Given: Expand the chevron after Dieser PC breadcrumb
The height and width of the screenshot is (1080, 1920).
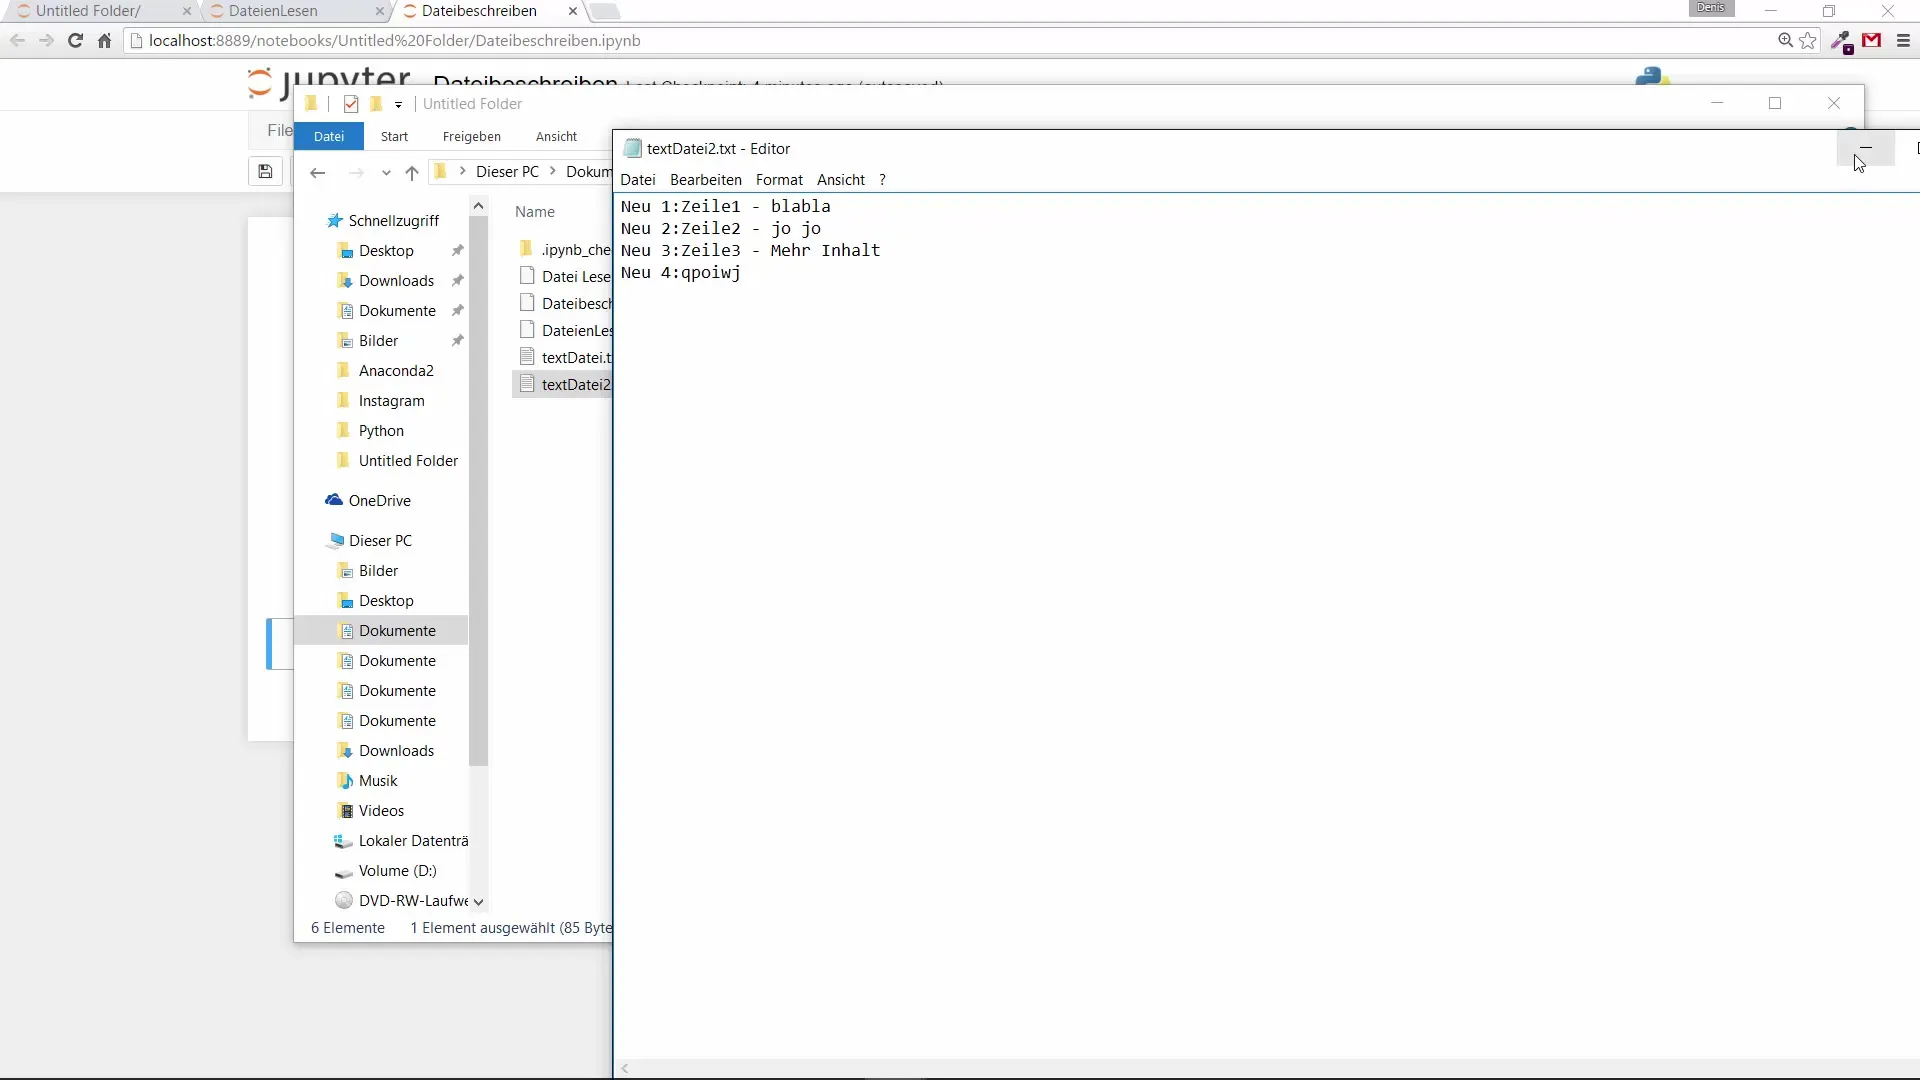Looking at the screenshot, I should (x=552, y=172).
